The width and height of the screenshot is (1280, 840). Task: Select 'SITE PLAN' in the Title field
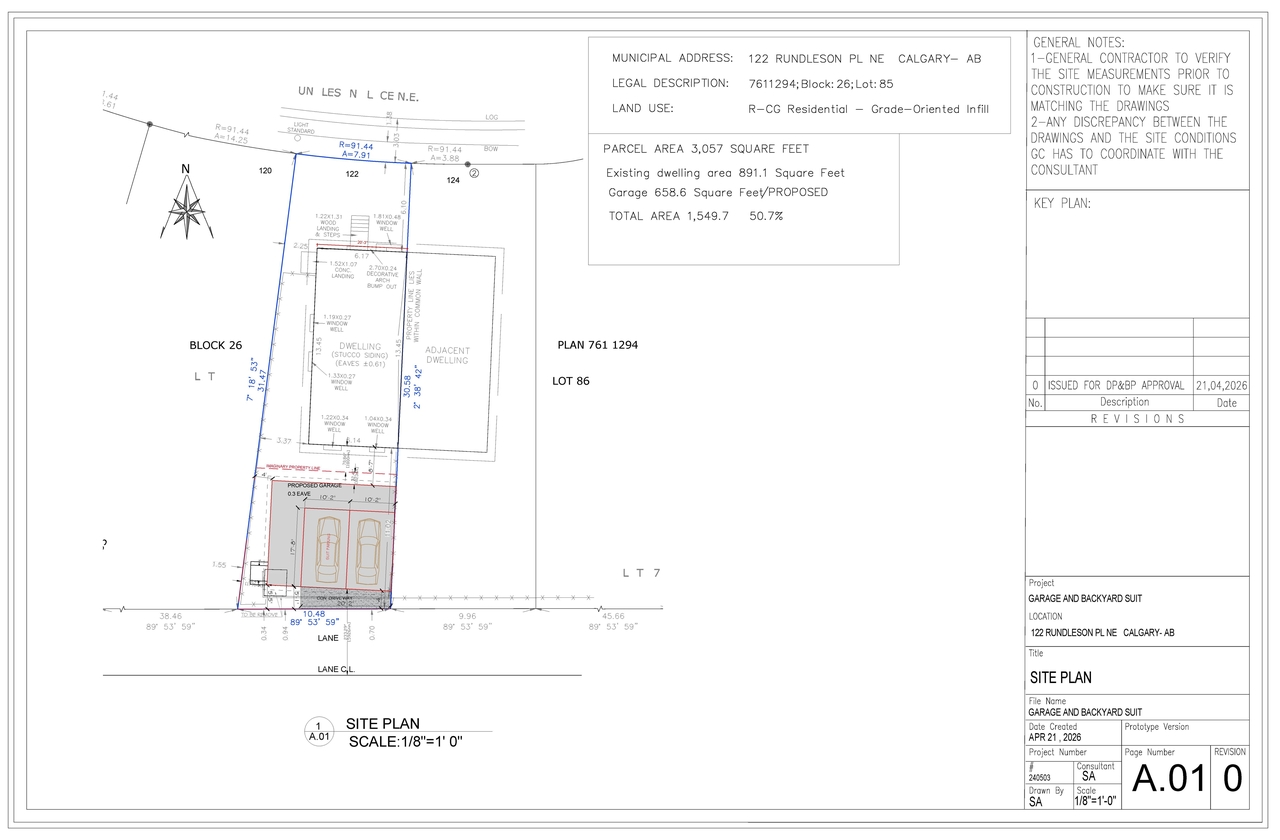coord(1060,678)
